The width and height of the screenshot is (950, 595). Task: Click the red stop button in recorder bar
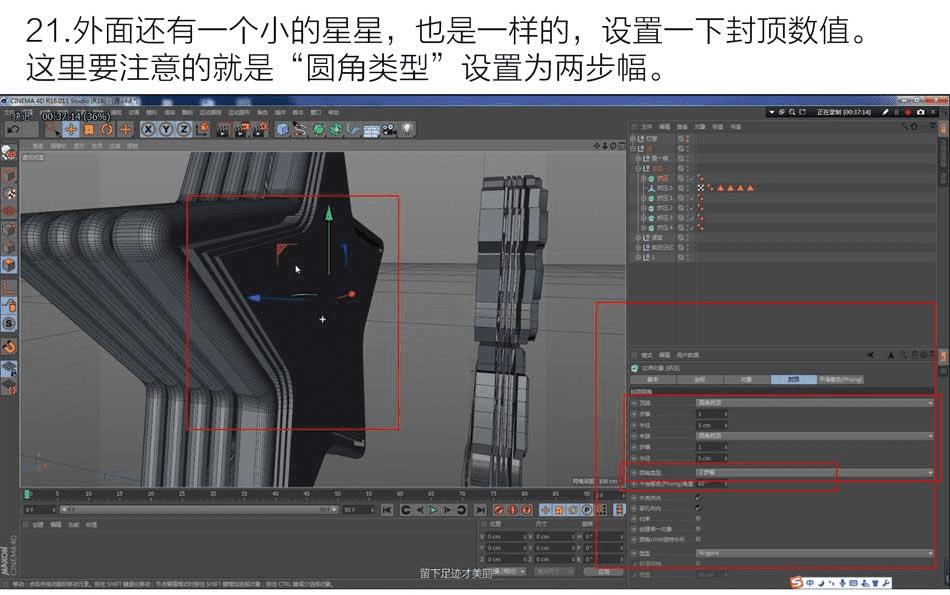coord(908,112)
